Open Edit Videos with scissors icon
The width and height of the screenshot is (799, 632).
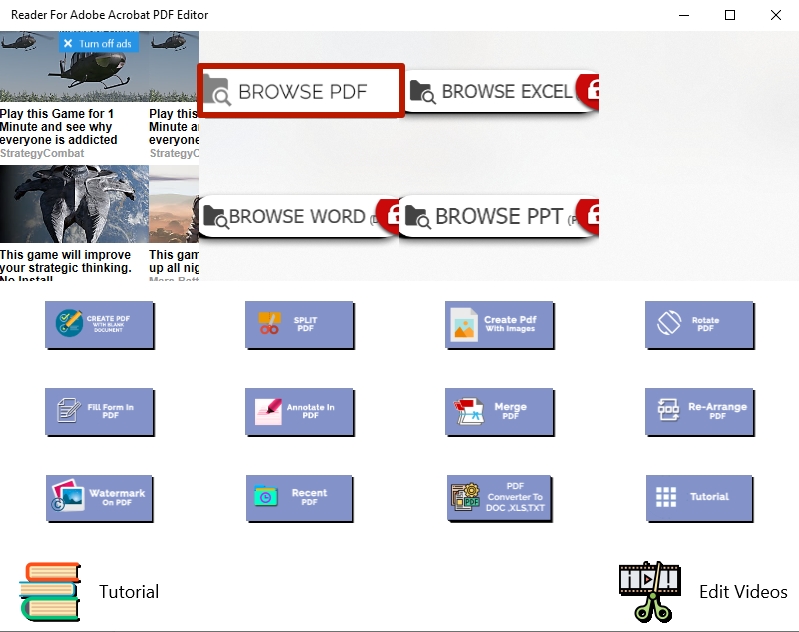[650, 591]
